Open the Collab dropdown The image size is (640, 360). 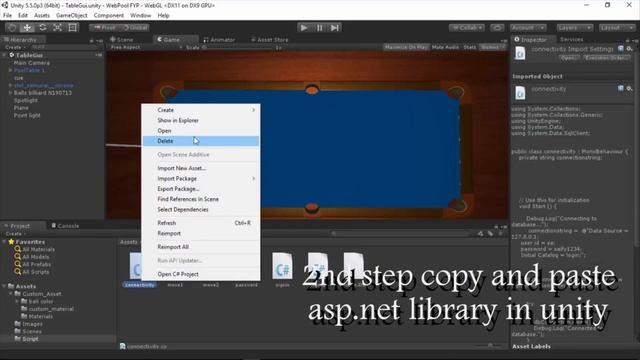click(467, 28)
